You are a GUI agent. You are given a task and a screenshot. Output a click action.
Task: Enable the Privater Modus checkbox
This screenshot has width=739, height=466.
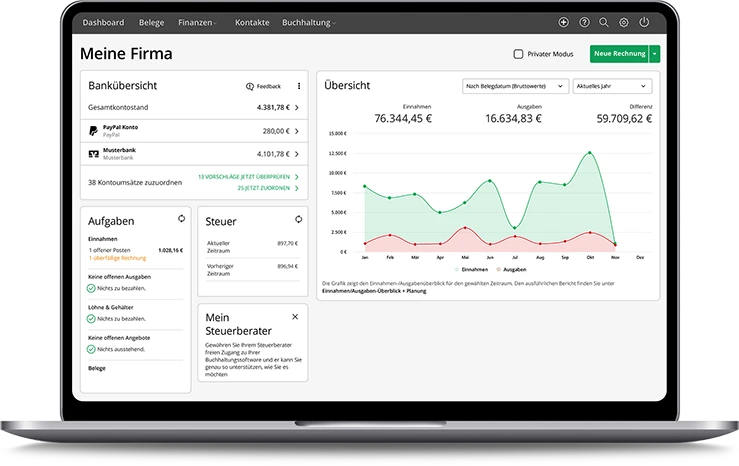(x=518, y=54)
